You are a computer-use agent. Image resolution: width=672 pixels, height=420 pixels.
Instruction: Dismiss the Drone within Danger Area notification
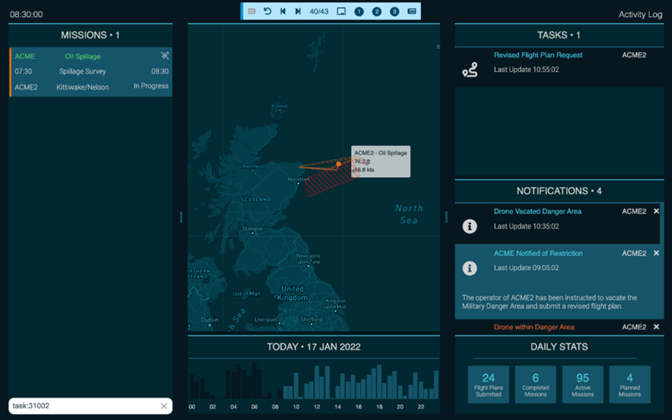[656, 327]
